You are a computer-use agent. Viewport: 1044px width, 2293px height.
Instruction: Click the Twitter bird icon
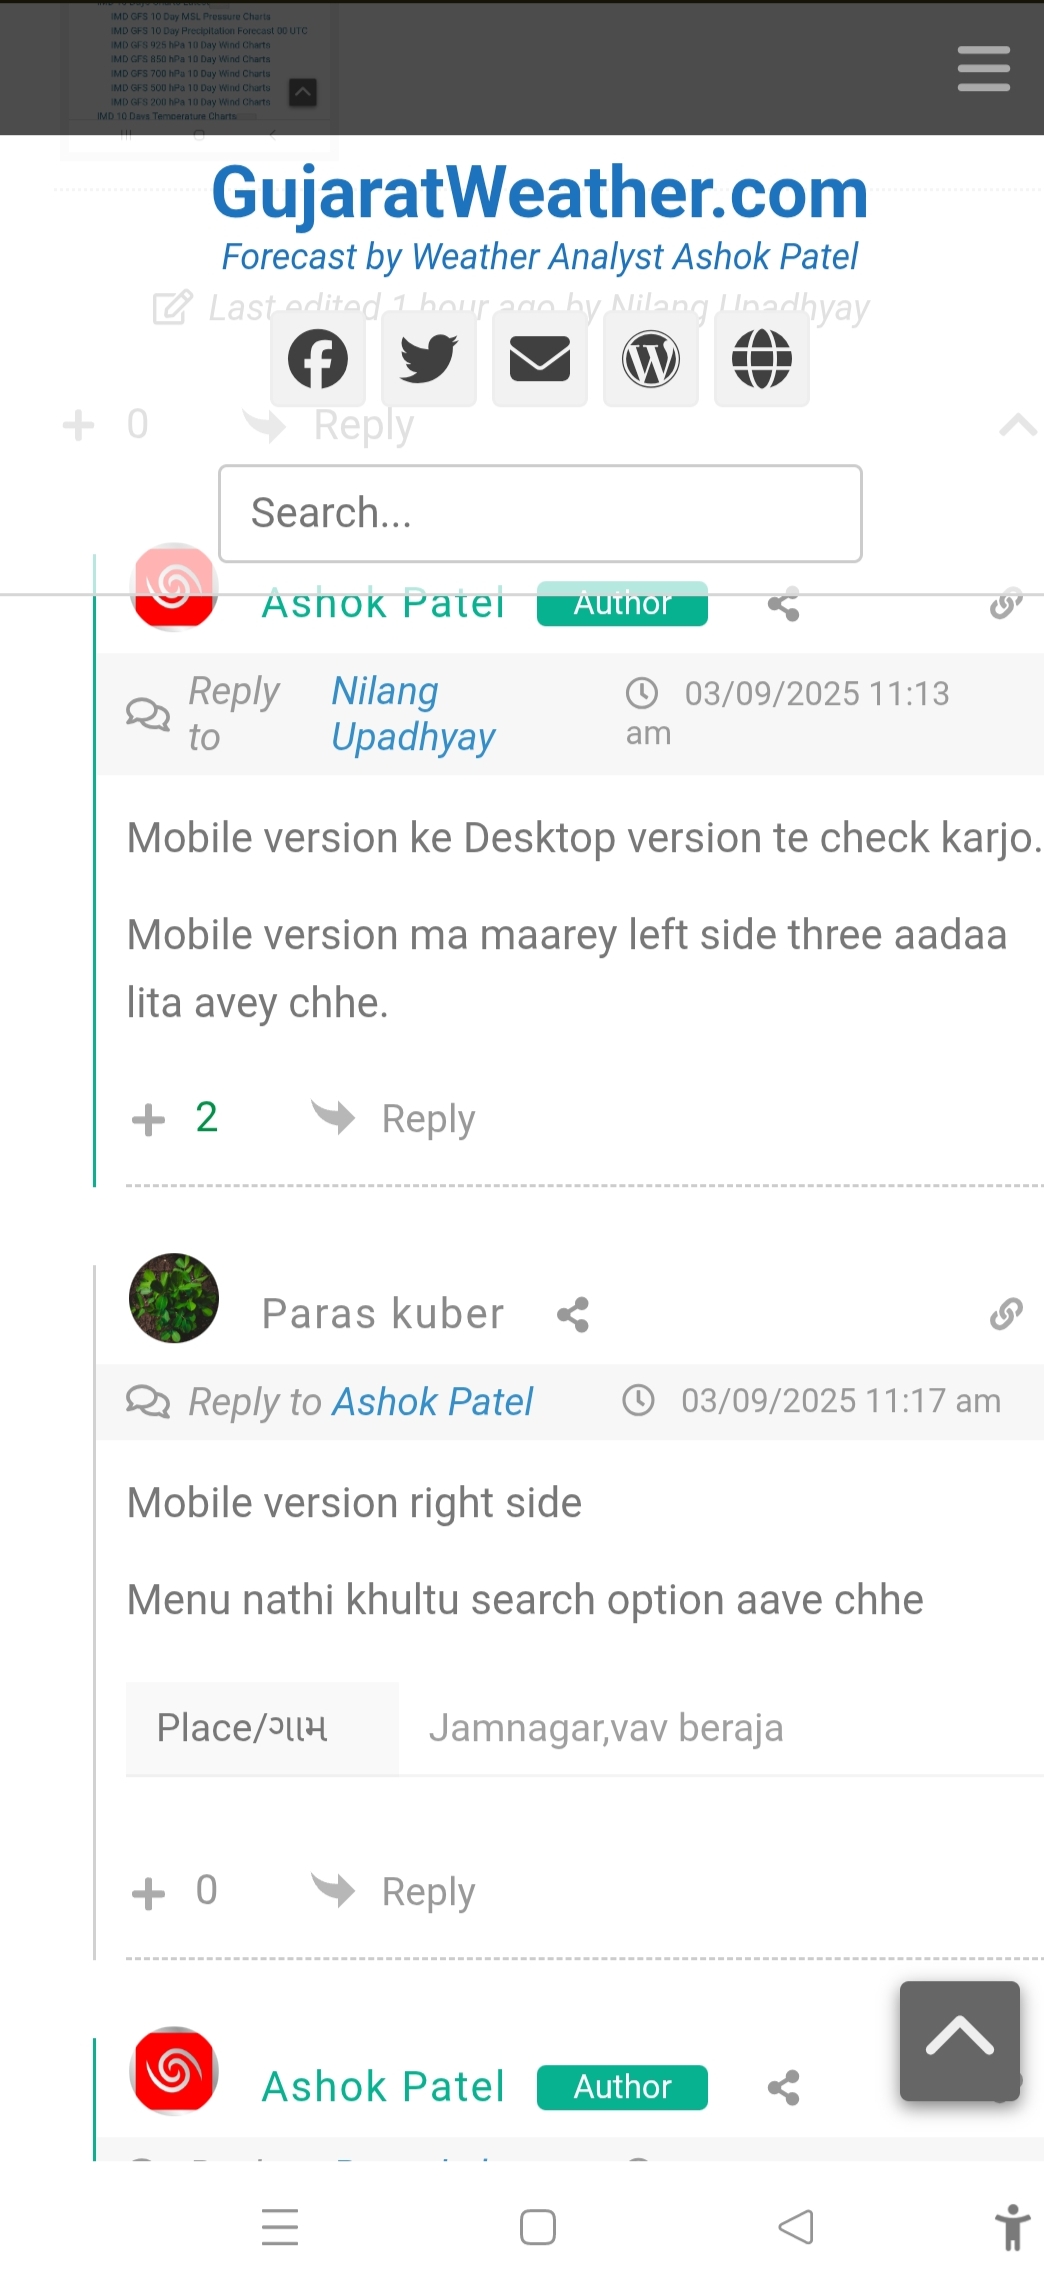click(429, 359)
